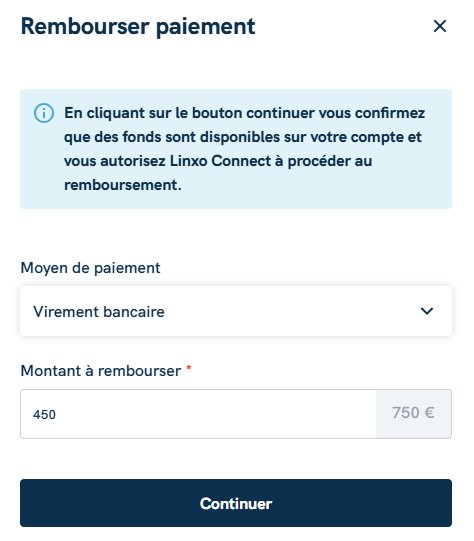The width and height of the screenshot is (474, 541).
Task: Click the 450 value in the amount field
Action: (x=44, y=415)
